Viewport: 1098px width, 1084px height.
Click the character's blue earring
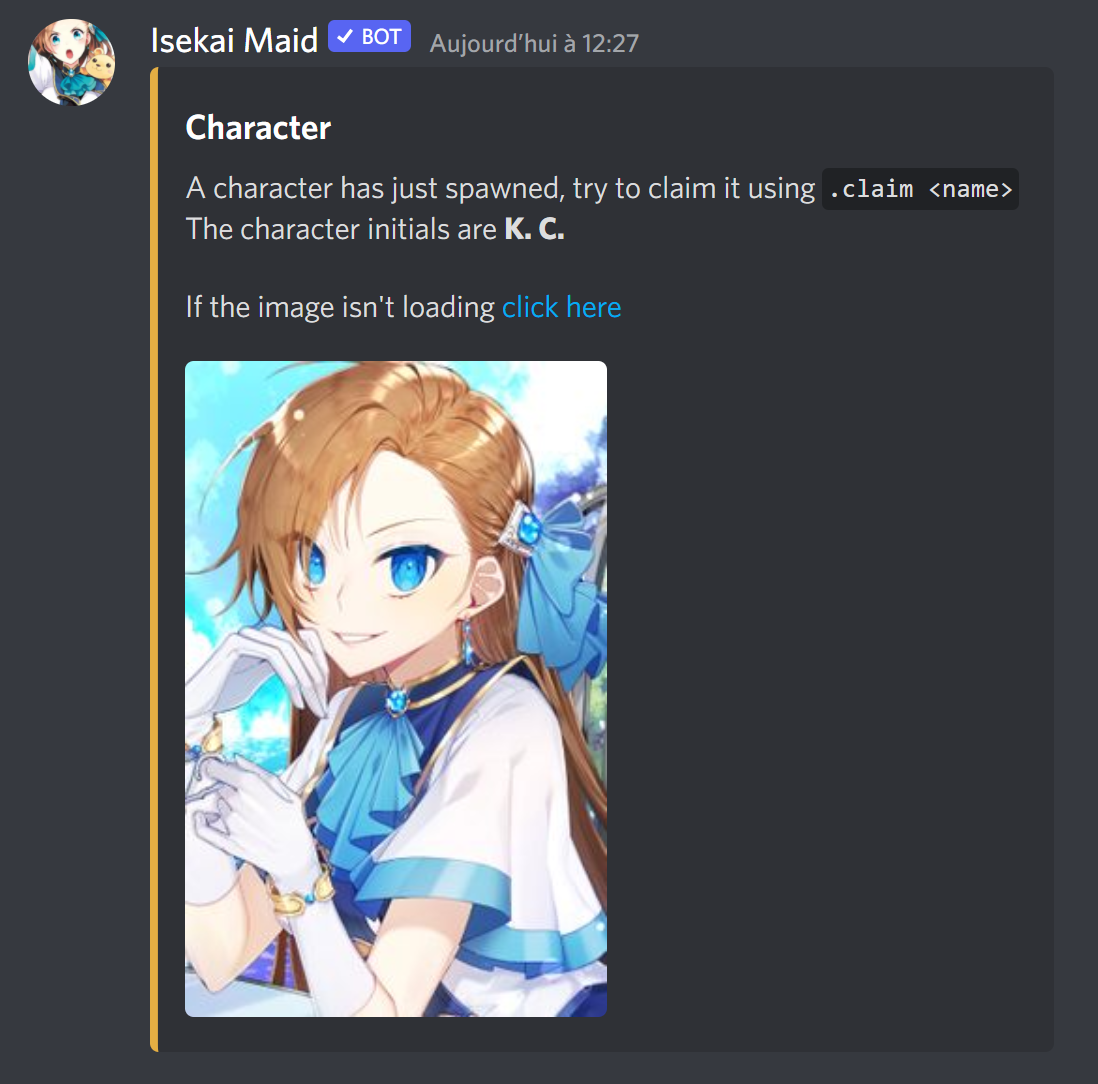pyautogui.click(x=467, y=642)
